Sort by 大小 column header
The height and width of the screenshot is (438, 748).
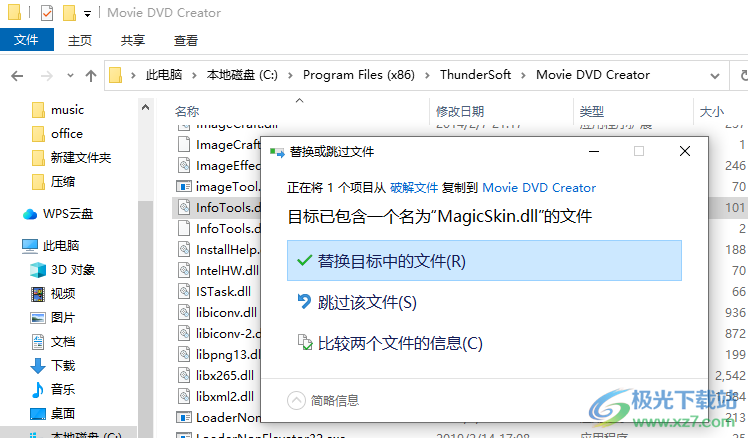pos(711,112)
